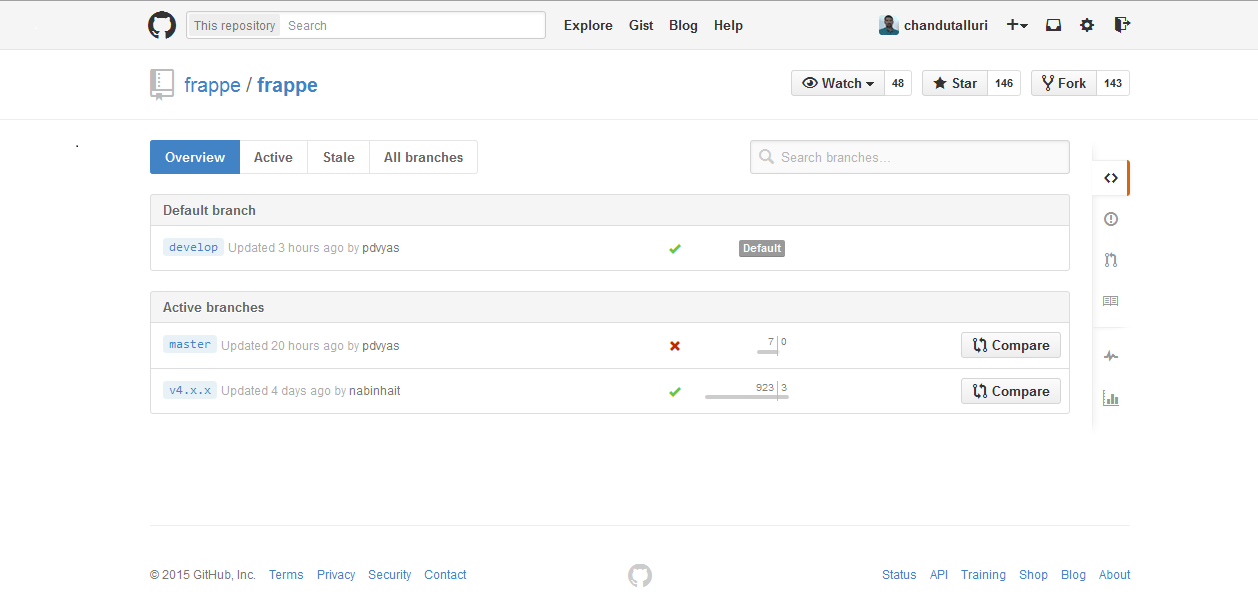Focus the repository Search field
This screenshot has width=1258, height=610.
coord(413,25)
